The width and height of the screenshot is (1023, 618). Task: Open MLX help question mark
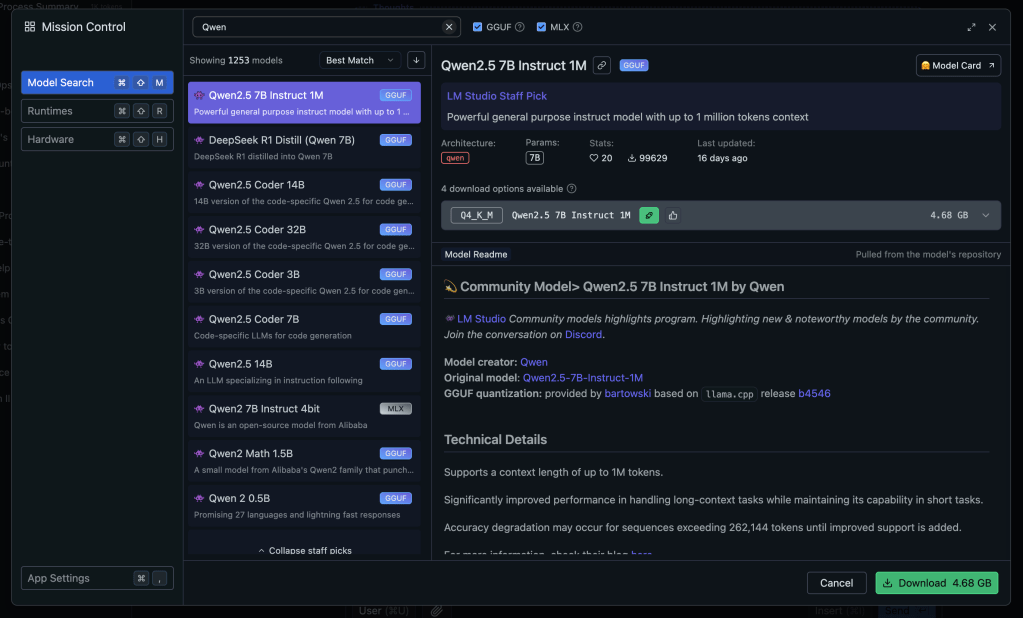coord(577,27)
